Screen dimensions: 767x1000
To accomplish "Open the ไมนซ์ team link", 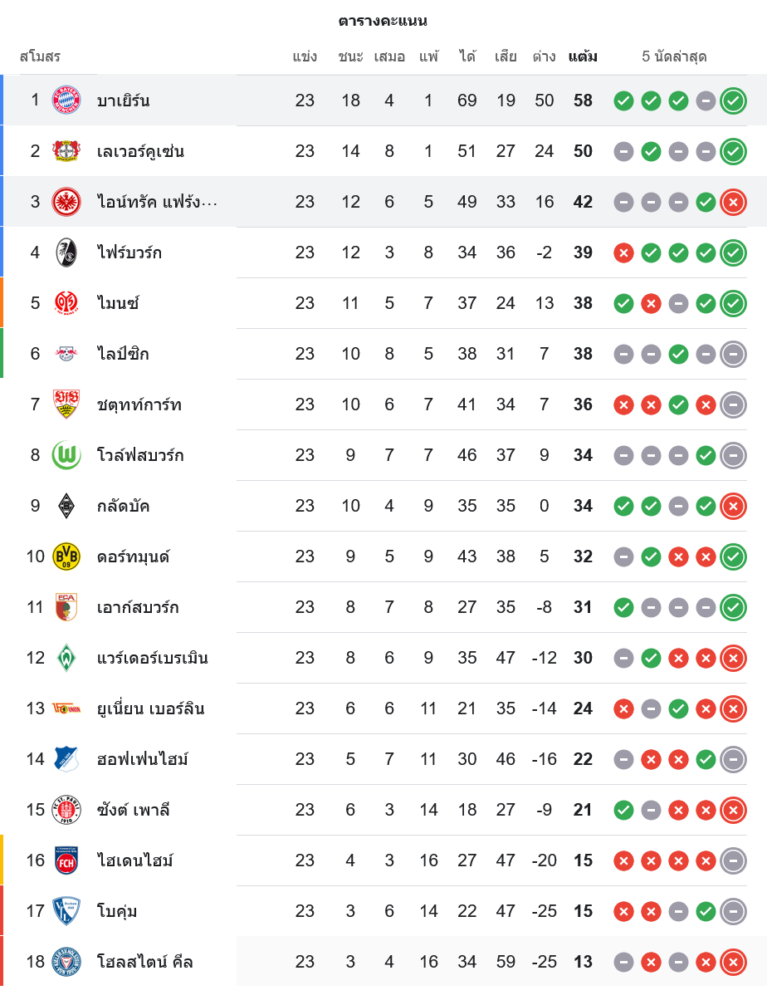I will [118, 303].
